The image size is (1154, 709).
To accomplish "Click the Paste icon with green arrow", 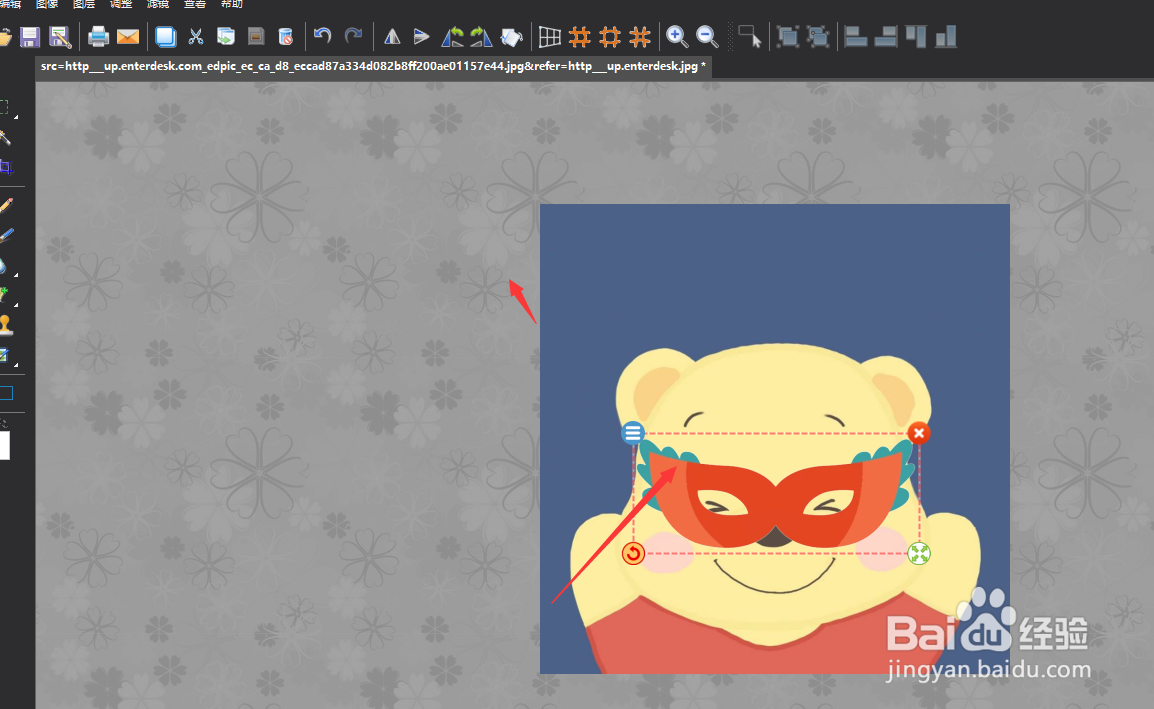I will tap(226, 36).
